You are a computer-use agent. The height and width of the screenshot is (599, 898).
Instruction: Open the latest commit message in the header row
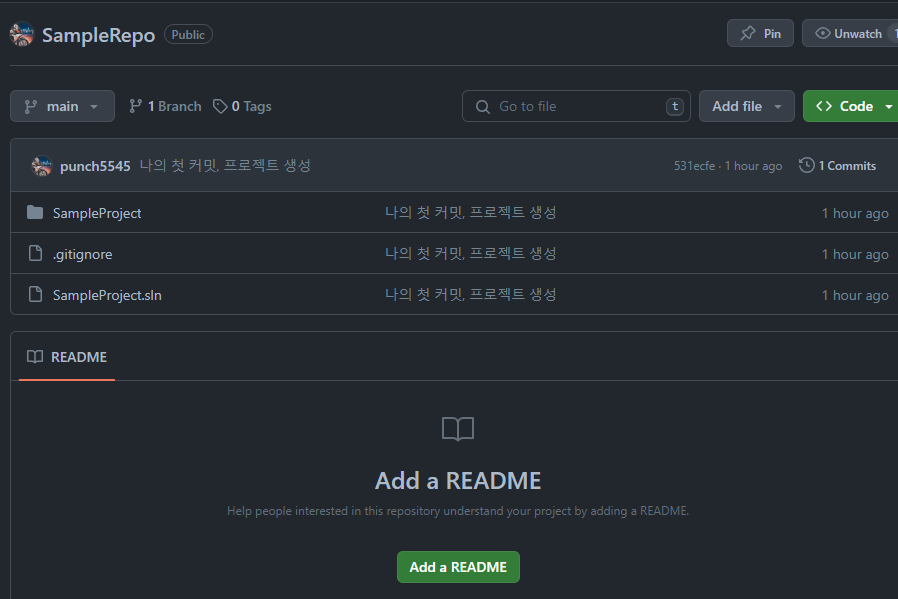(x=225, y=165)
